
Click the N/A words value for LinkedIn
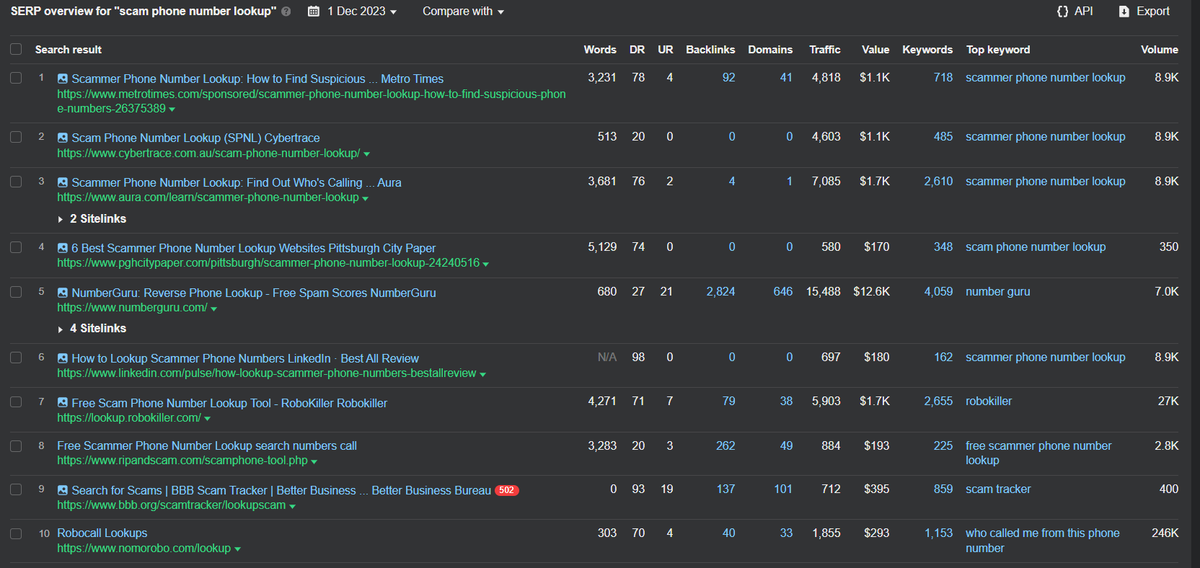tap(607, 357)
